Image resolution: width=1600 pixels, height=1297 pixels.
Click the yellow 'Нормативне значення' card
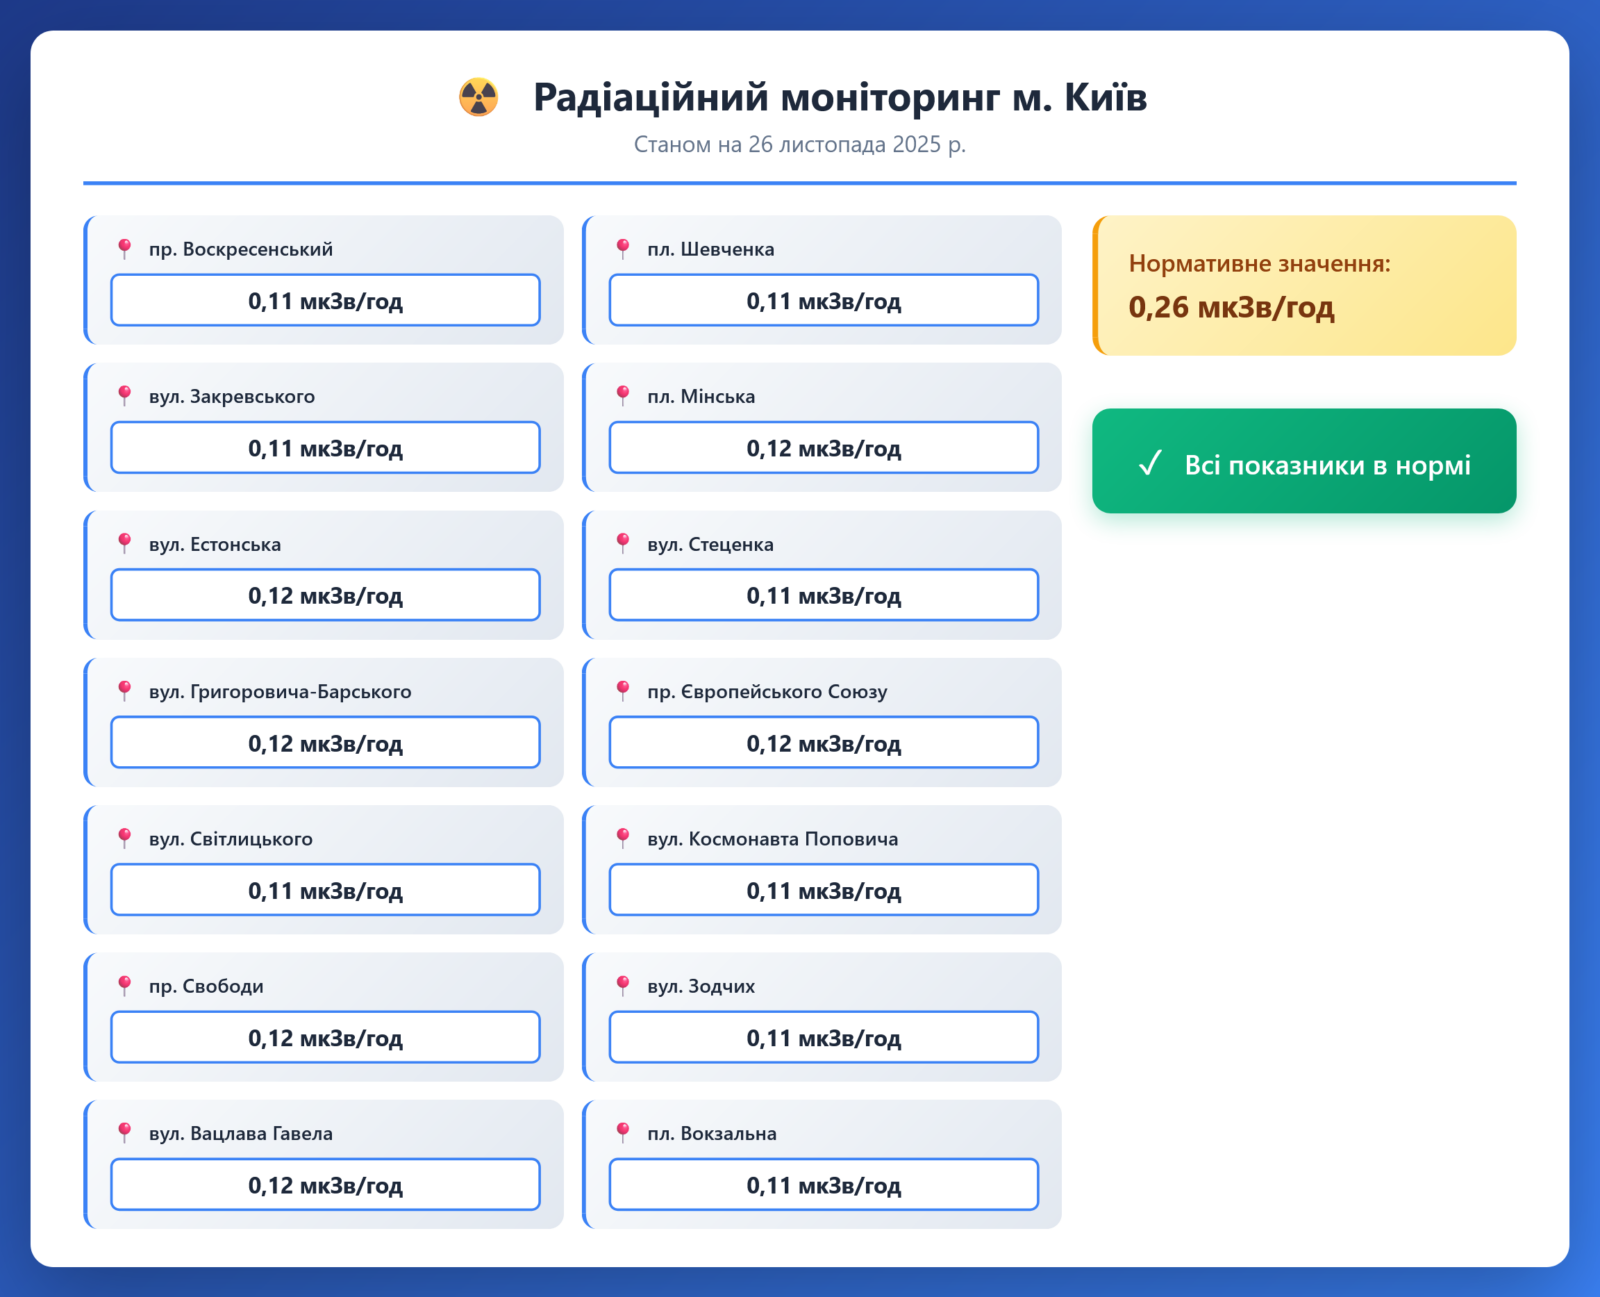click(1304, 285)
